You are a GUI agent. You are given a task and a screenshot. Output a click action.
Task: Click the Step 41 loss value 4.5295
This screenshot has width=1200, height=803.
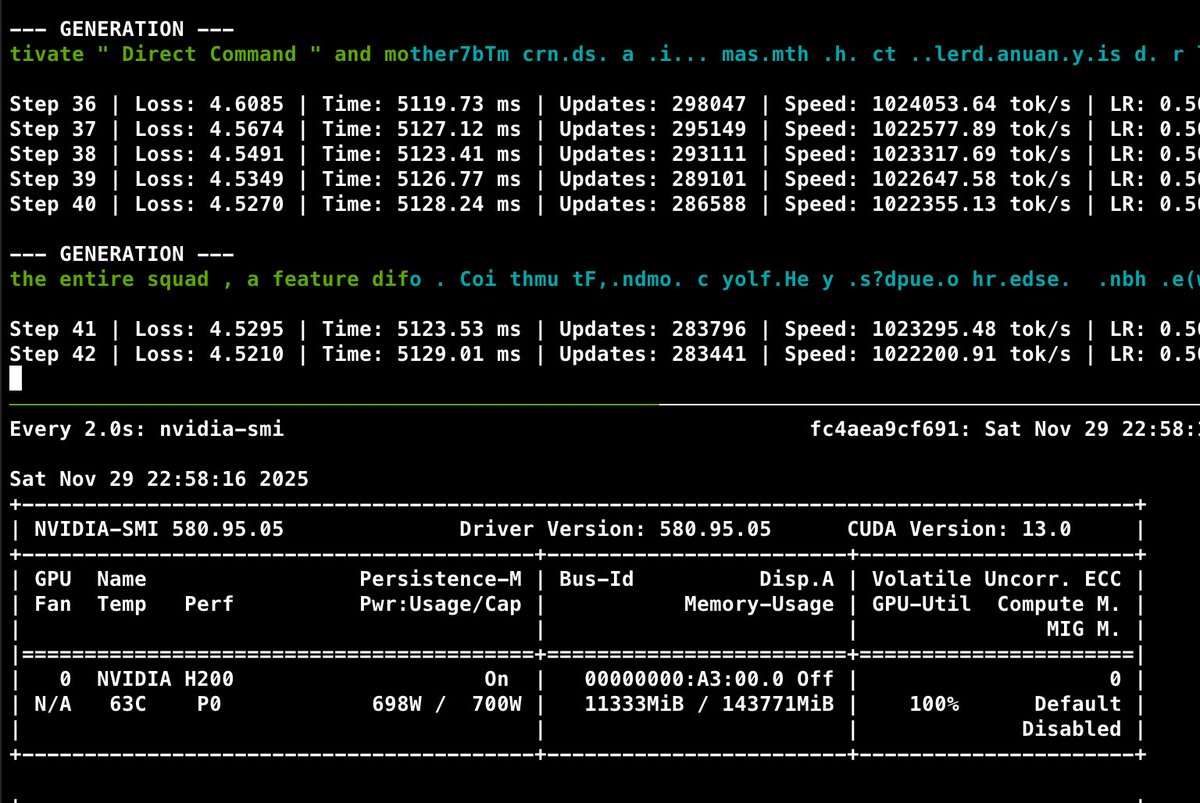tap(247, 329)
